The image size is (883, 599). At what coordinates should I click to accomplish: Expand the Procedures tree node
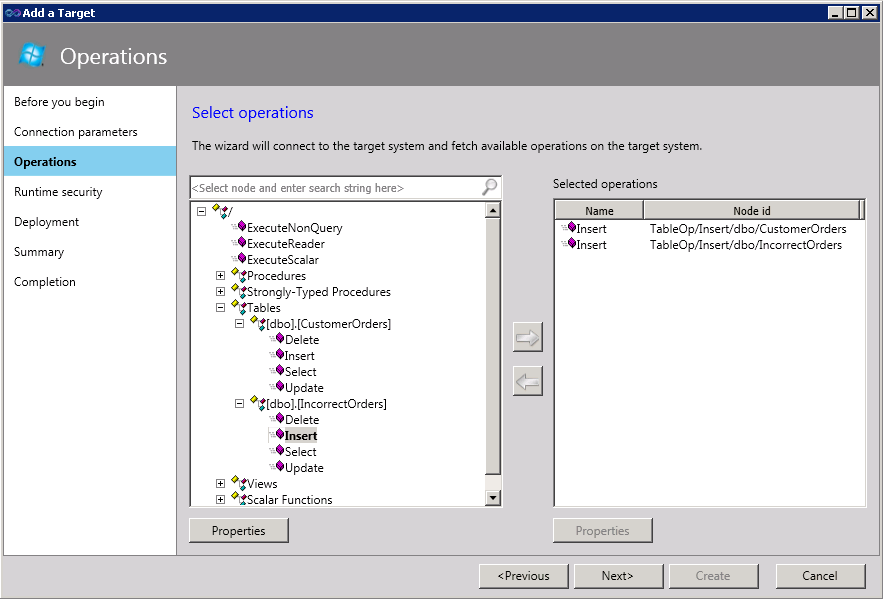coord(220,276)
